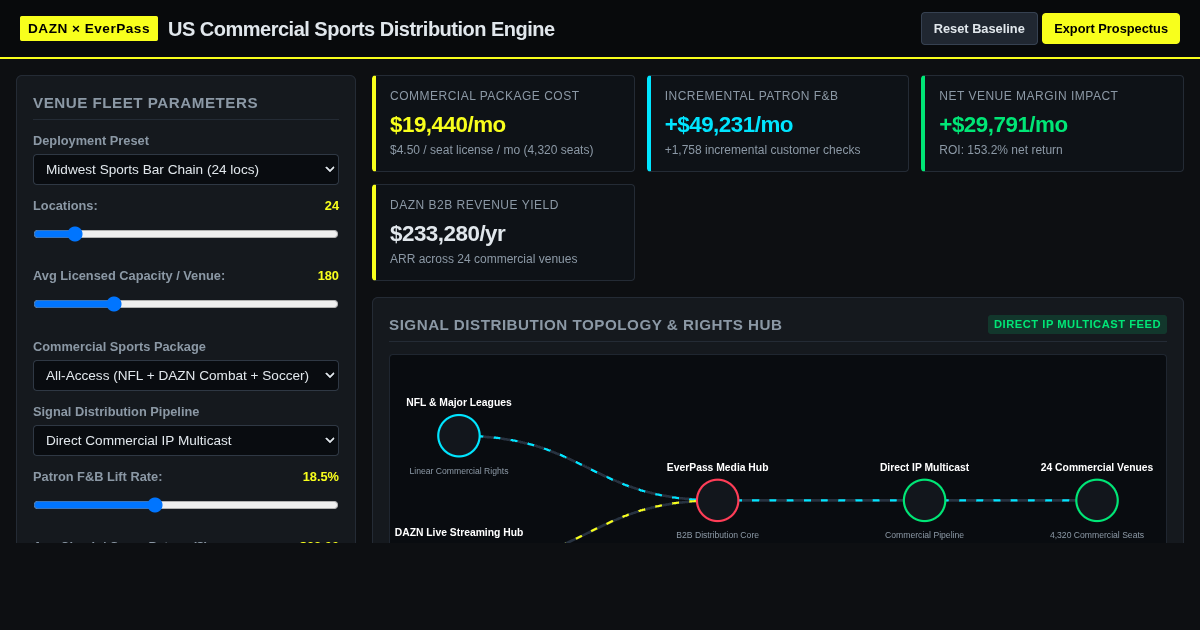Click the Direct IP Multicast node circle
Image resolution: width=1200 pixels, height=630 pixels.
click(x=924, y=500)
